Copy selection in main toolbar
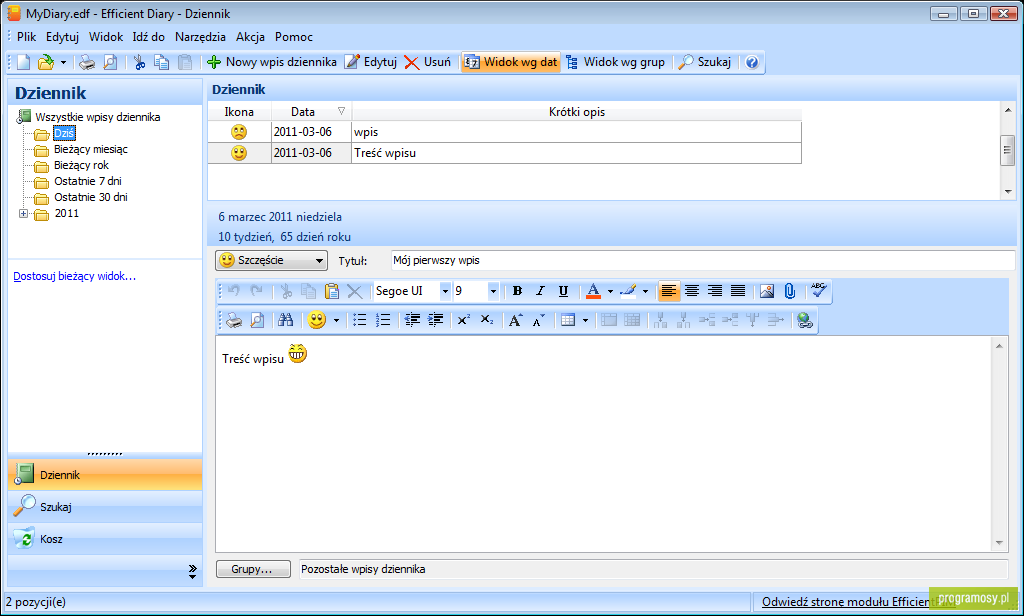 coord(161,62)
